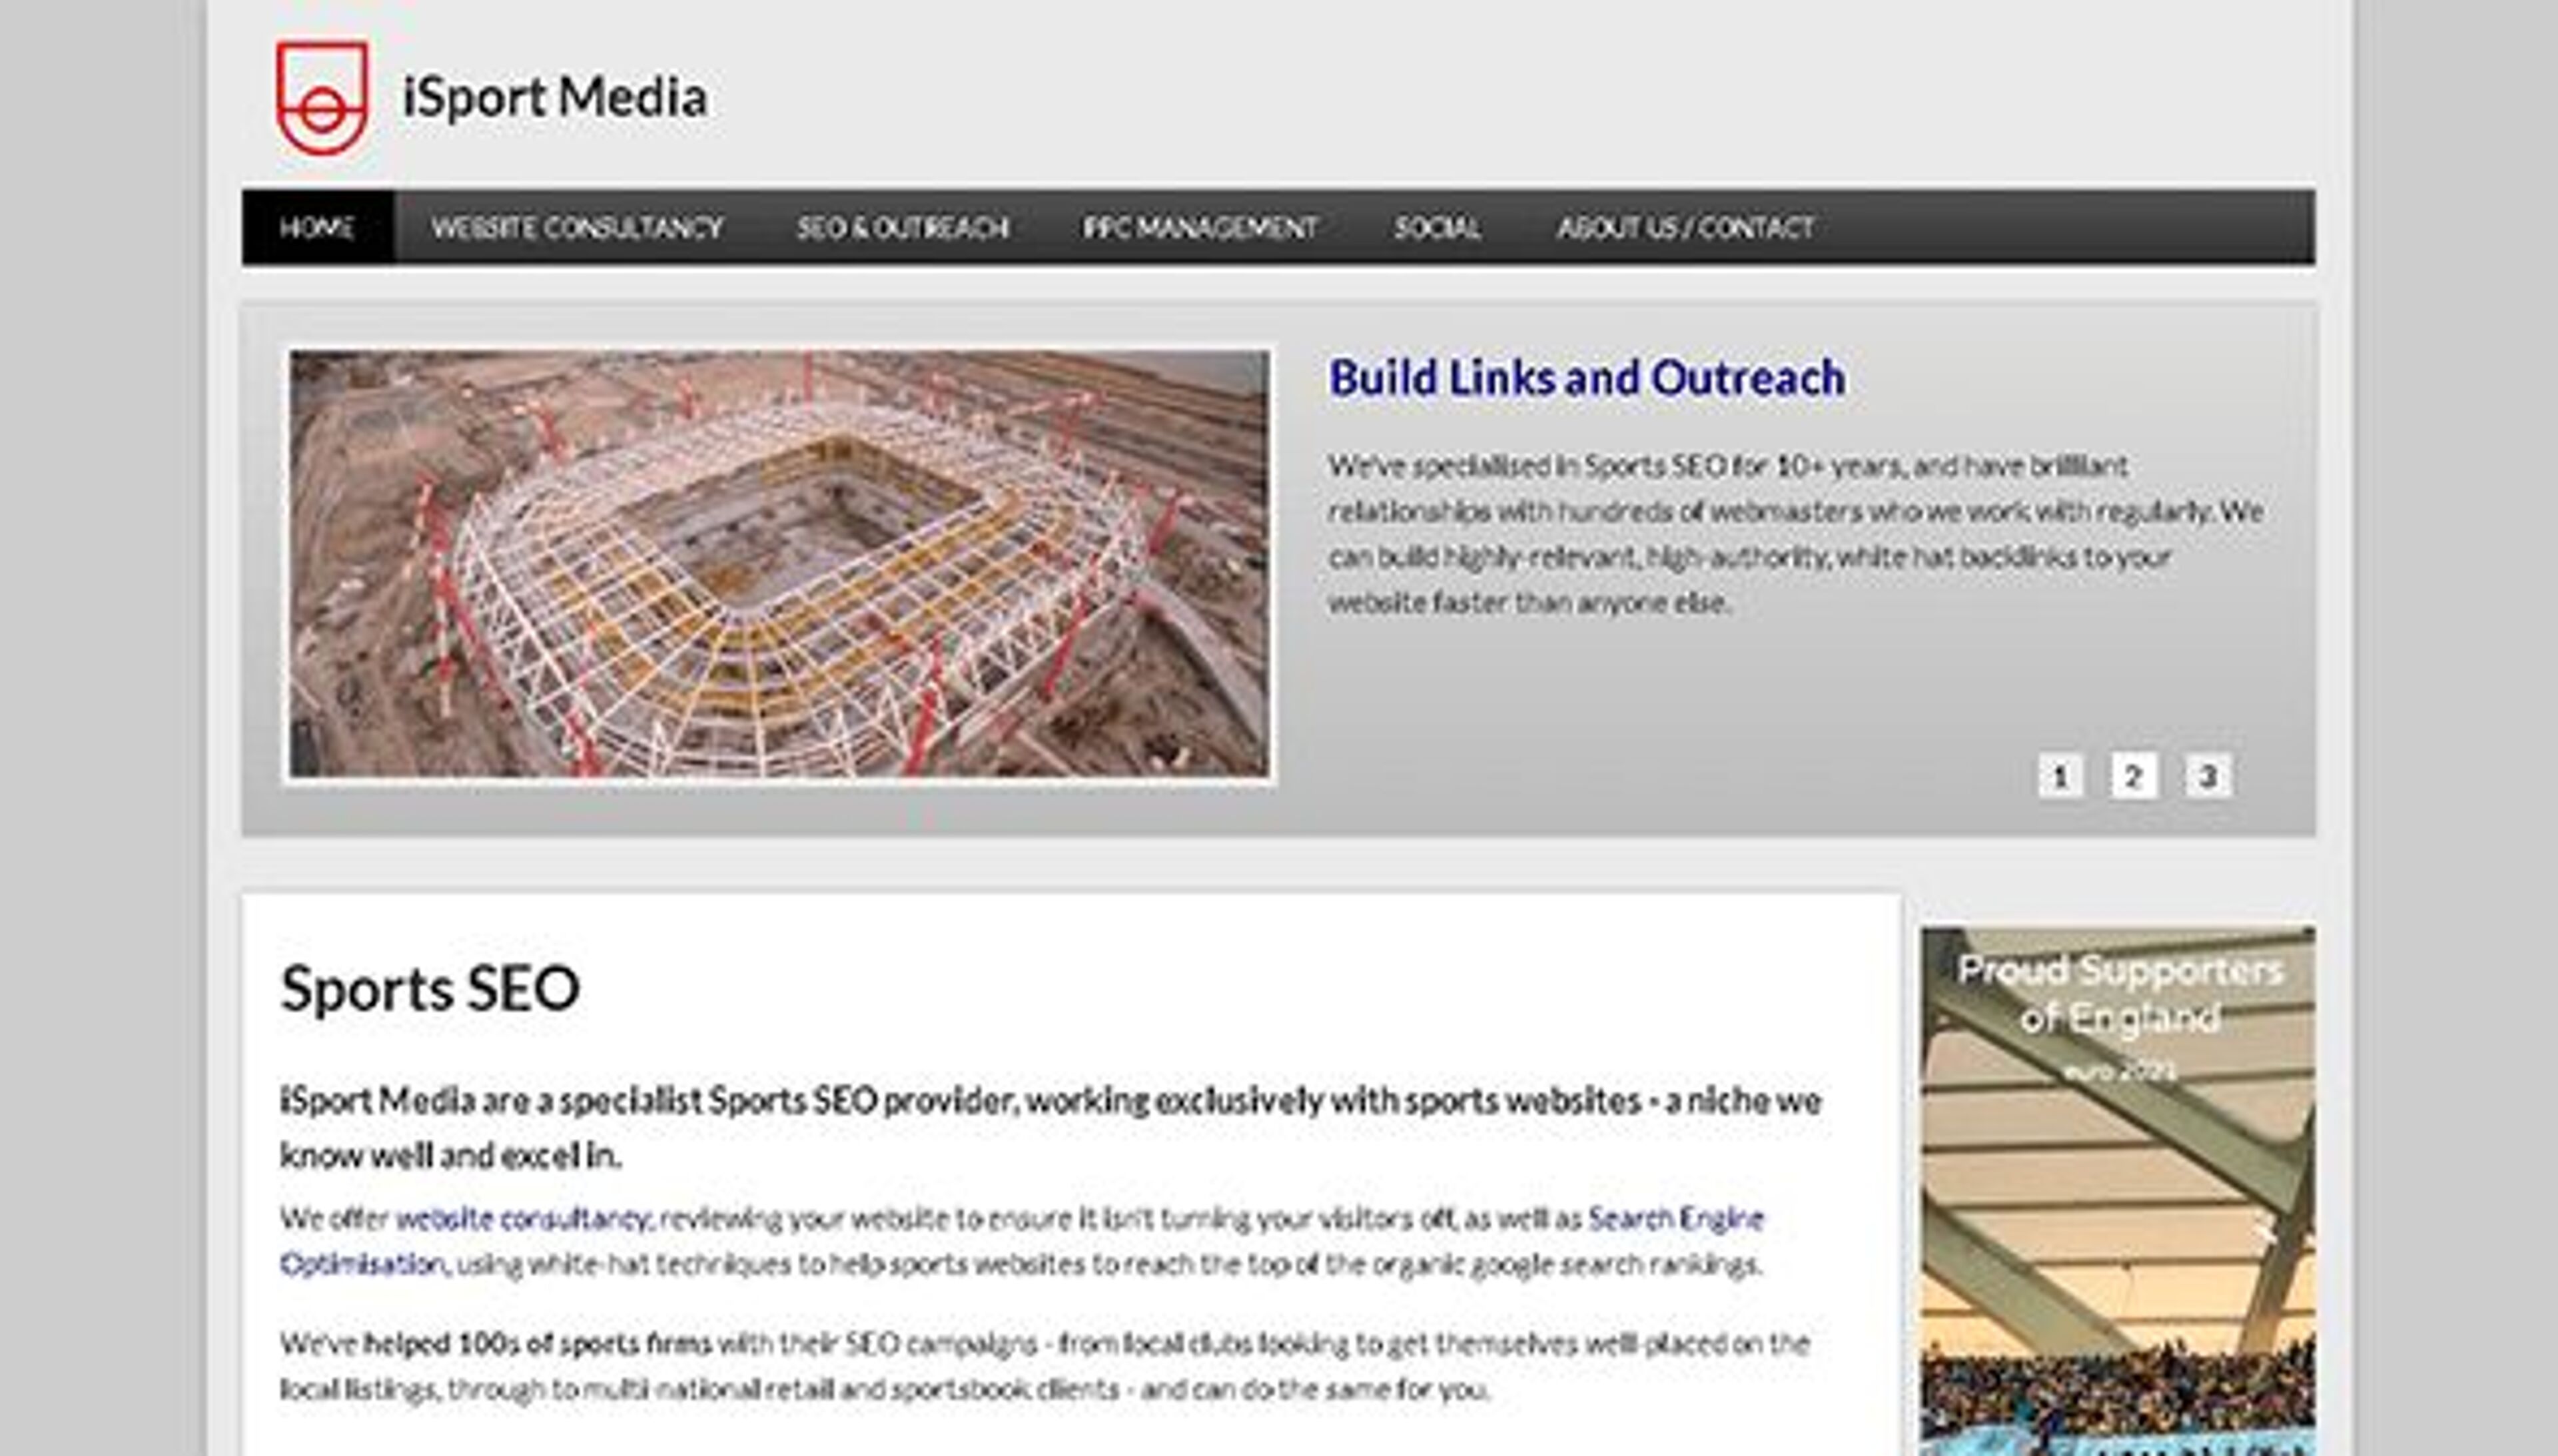The height and width of the screenshot is (1456, 2558).
Task: Switch to slide 3 in the slider
Action: (x=2208, y=776)
